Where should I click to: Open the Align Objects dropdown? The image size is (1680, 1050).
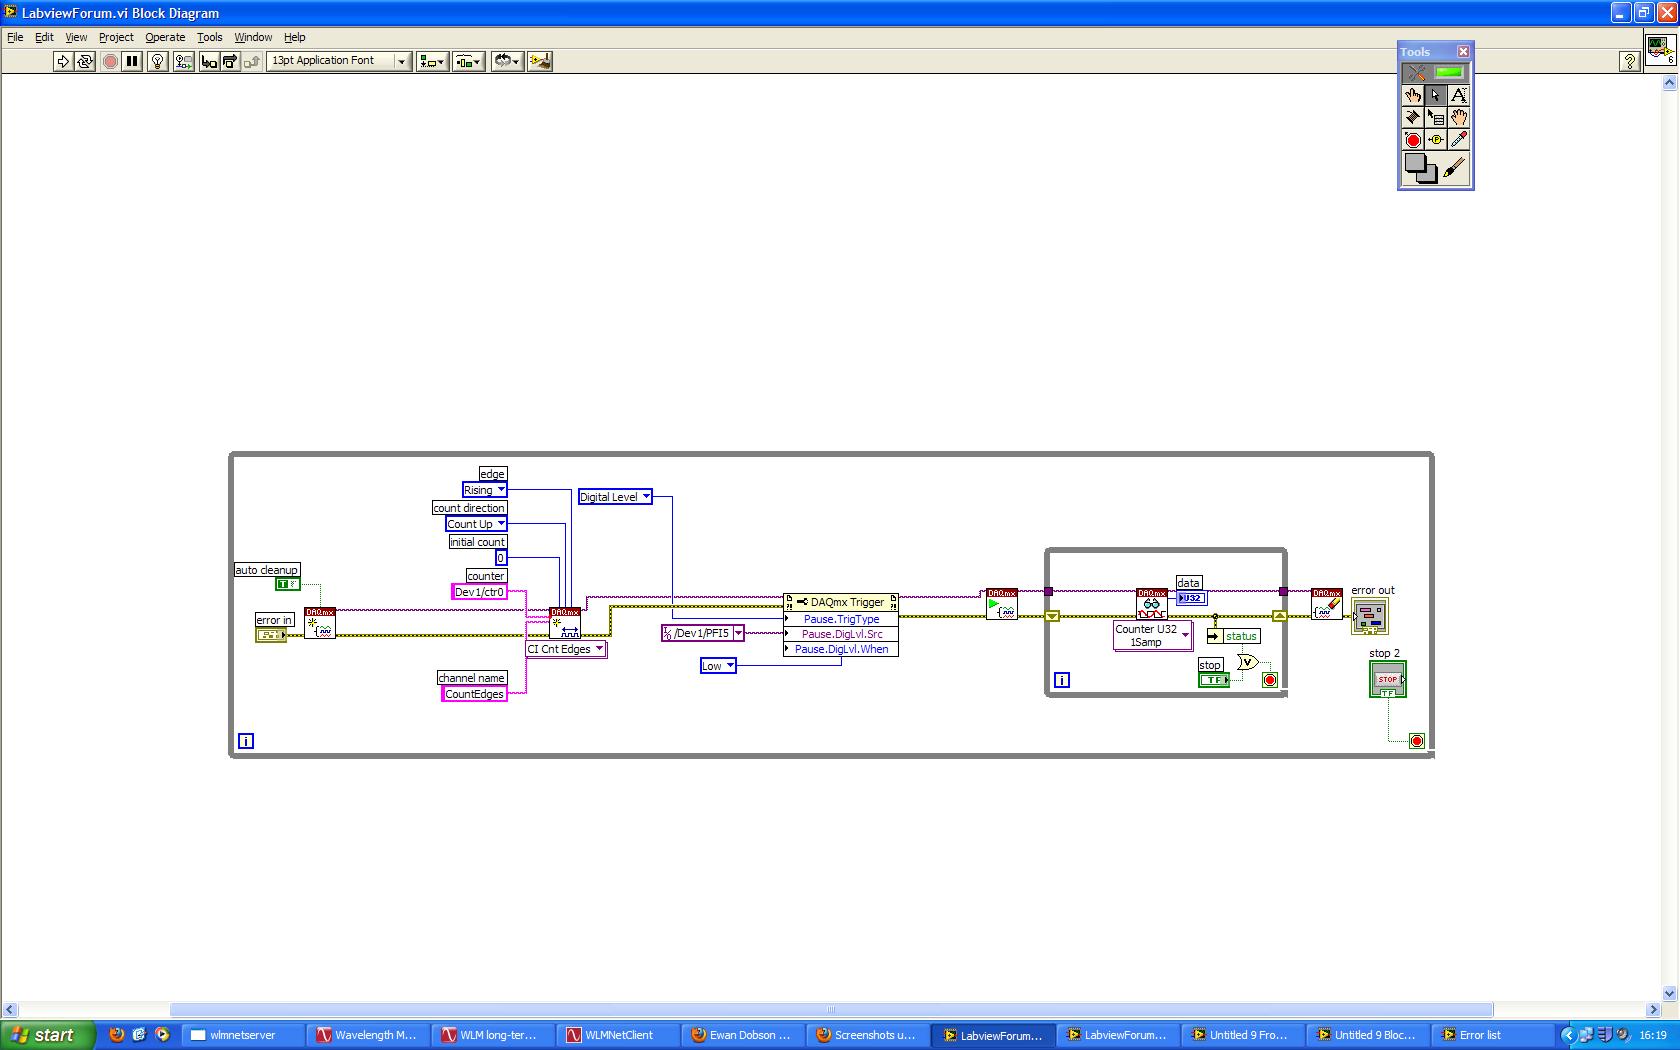tap(432, 61)
